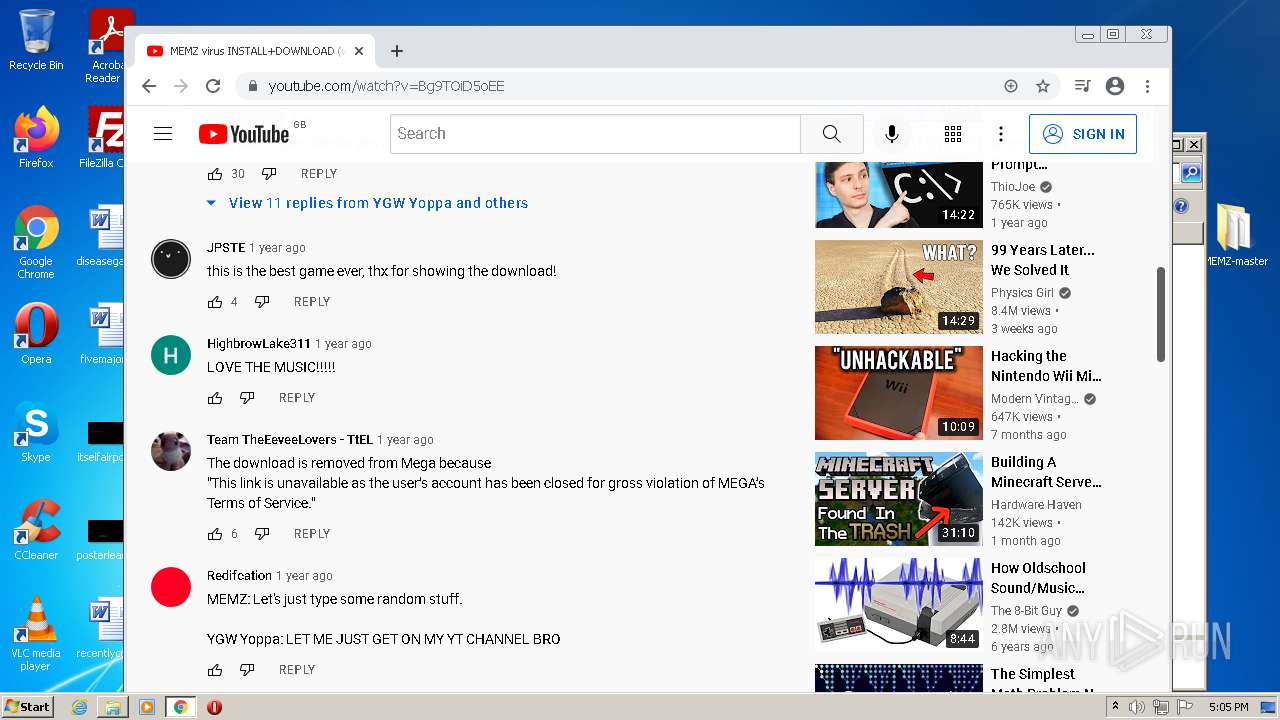1280x720 pixels.
Task: Like the Redifcation comment
Action: click(x=215, y=669)
